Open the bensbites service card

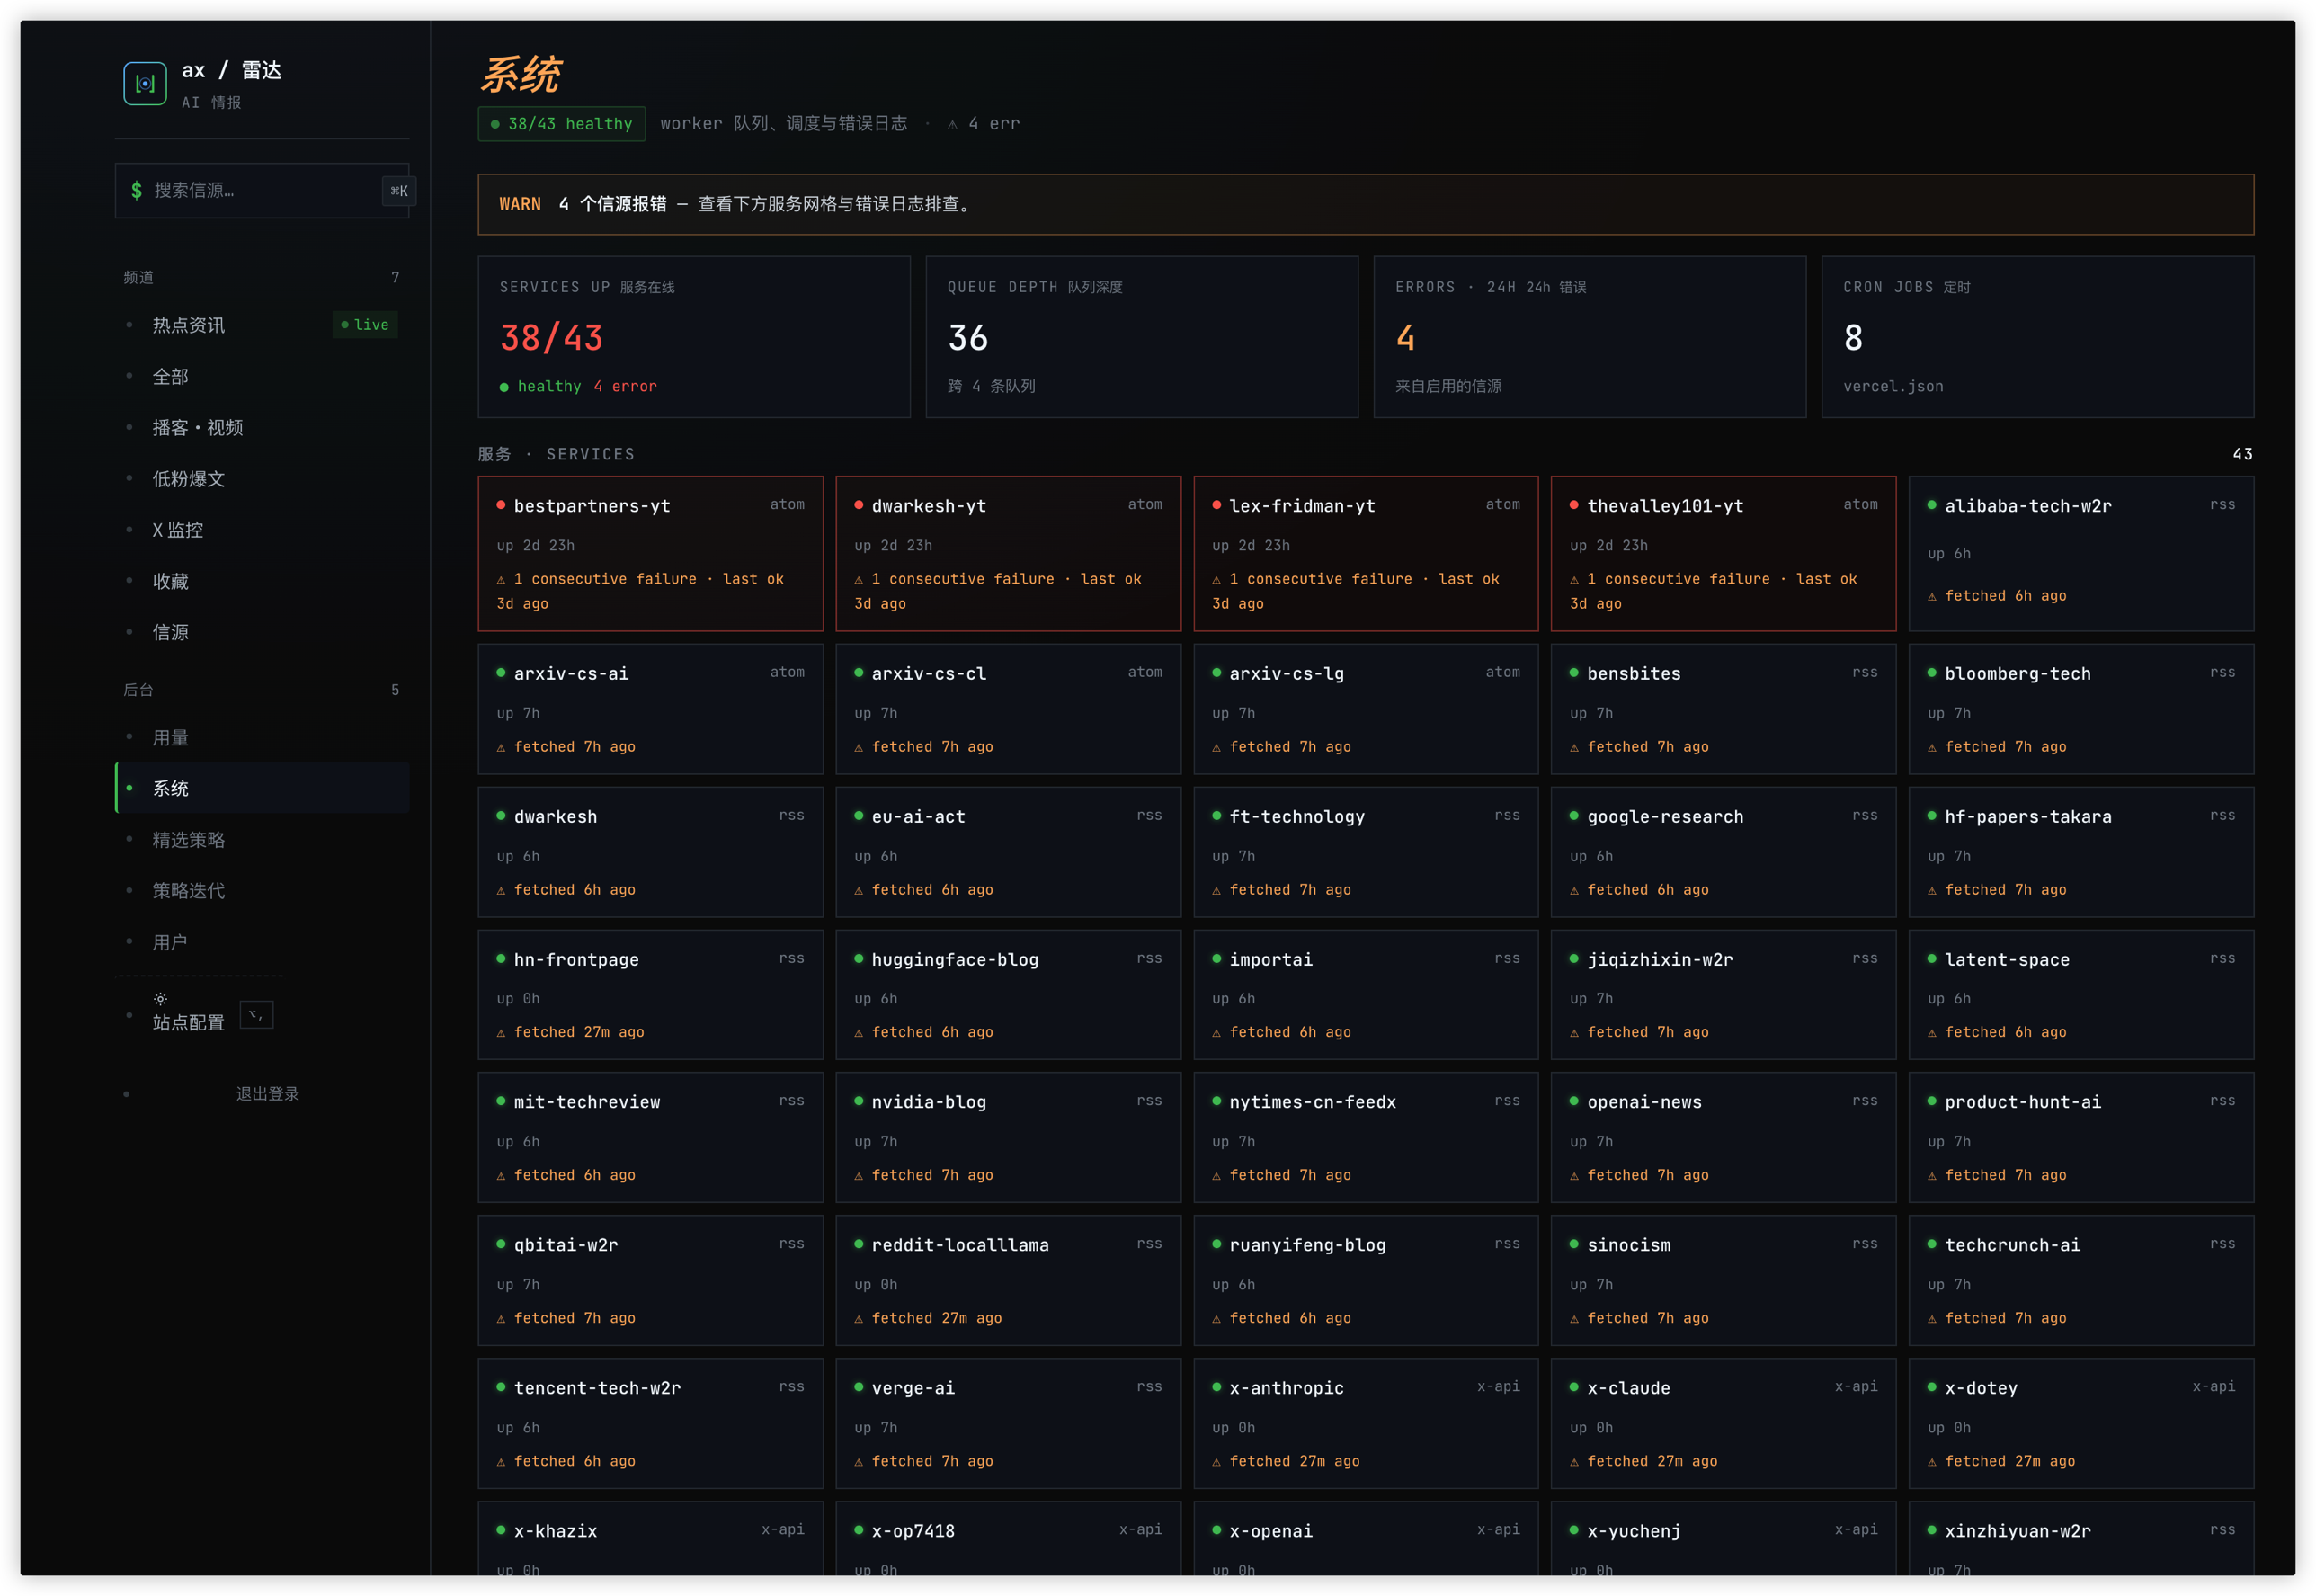coord(1723,709)
